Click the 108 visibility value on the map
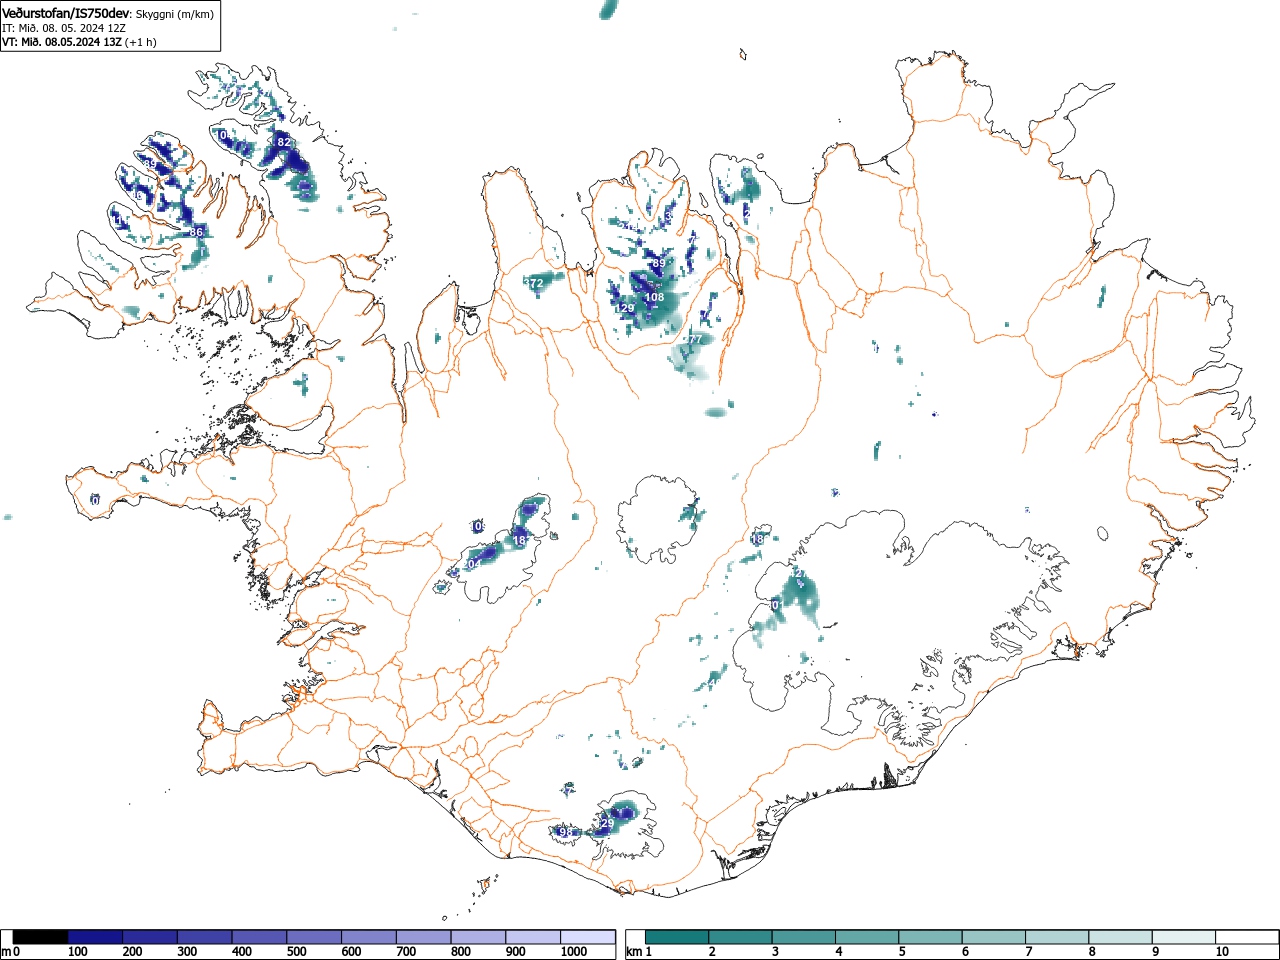Image resolution: width=1280 pixels, height=960 pixels. coord(654,297)
